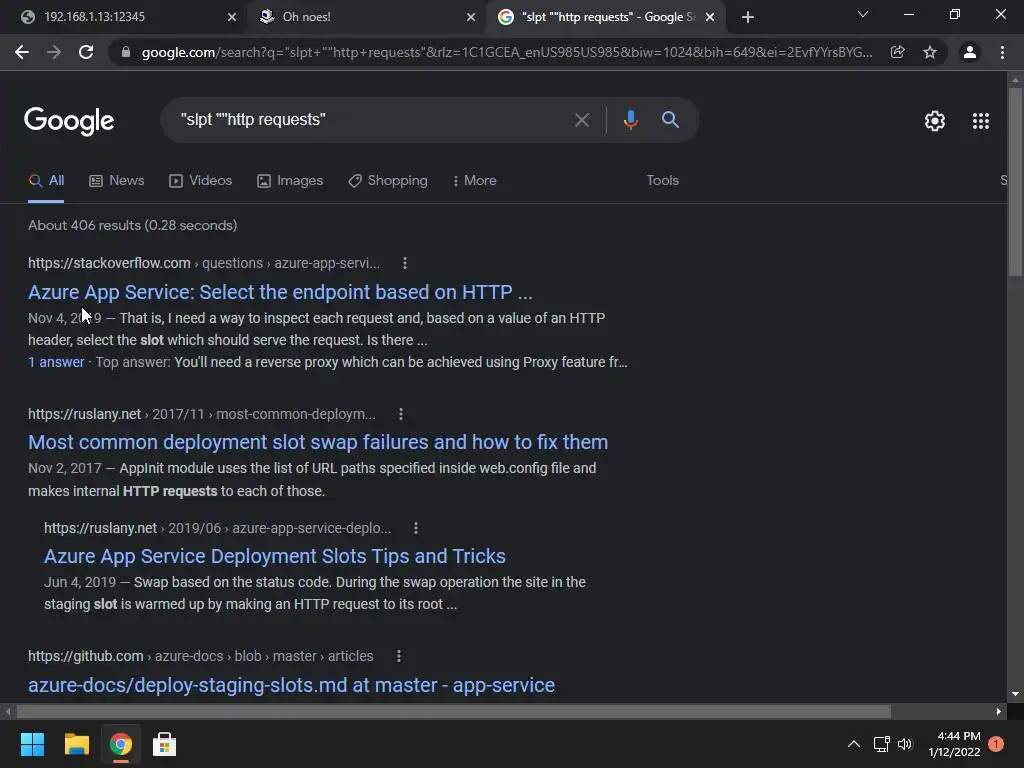This screenshot has width=1024, height=768.
Task: Open options for ruslany.net 2017 result
Action: tap(401, 414)
